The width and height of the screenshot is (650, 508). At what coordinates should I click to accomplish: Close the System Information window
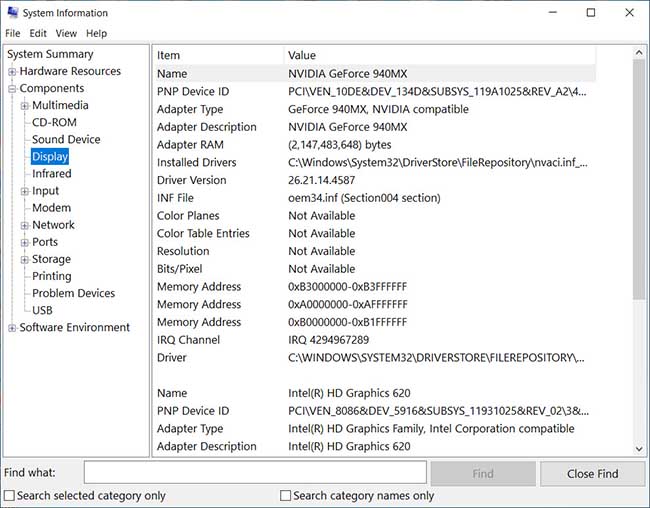(629, 12)
